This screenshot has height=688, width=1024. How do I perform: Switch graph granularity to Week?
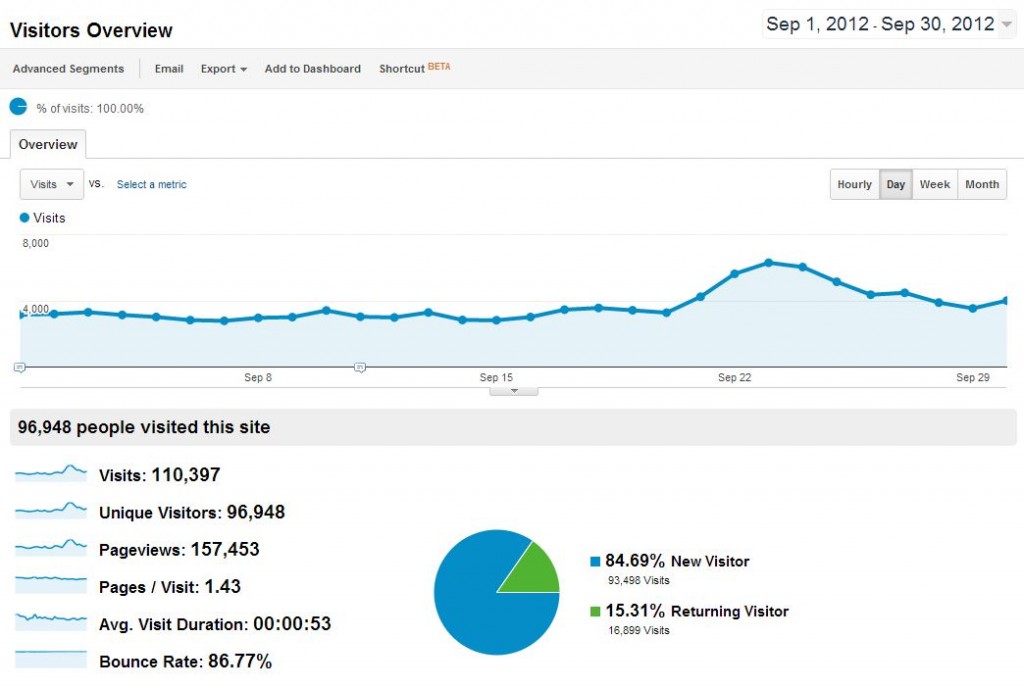click(934, 184)
